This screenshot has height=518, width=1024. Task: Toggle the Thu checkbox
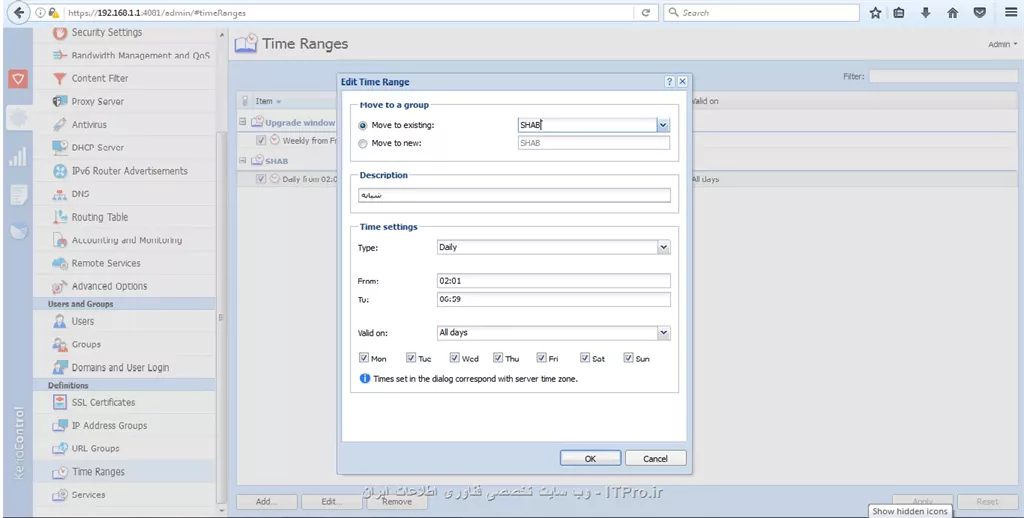[498, 358]
